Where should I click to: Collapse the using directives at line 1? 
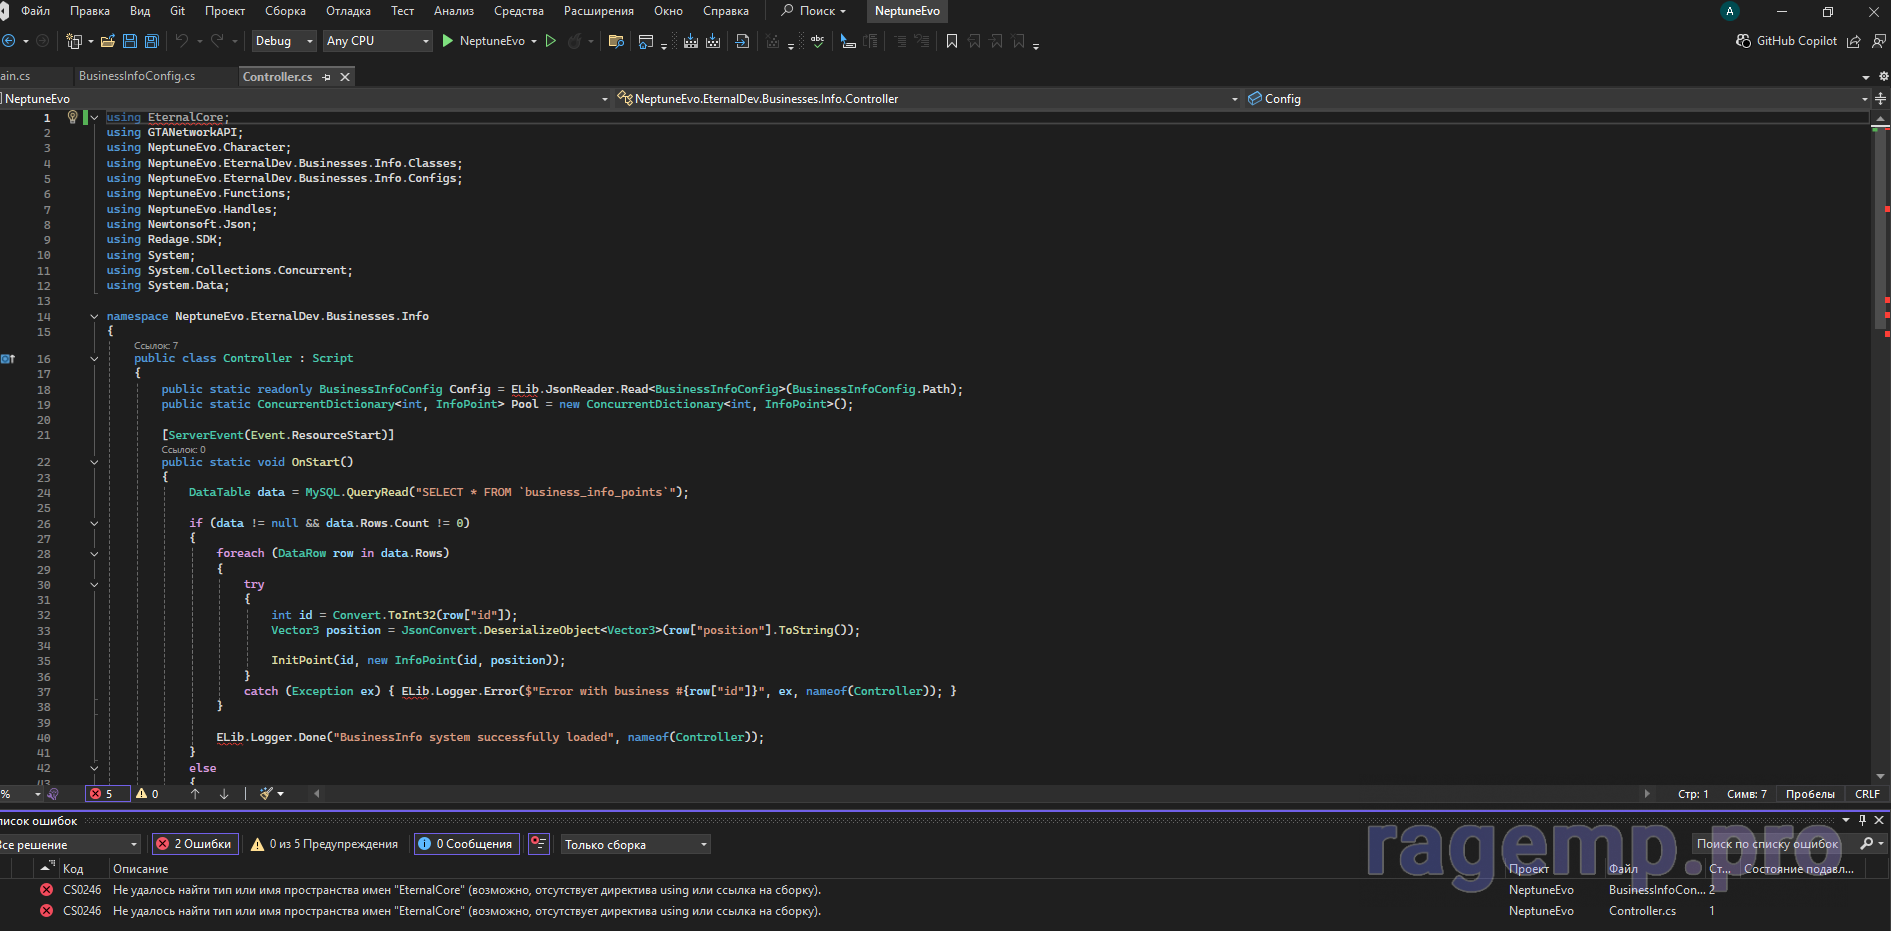(x=94, y=117)
